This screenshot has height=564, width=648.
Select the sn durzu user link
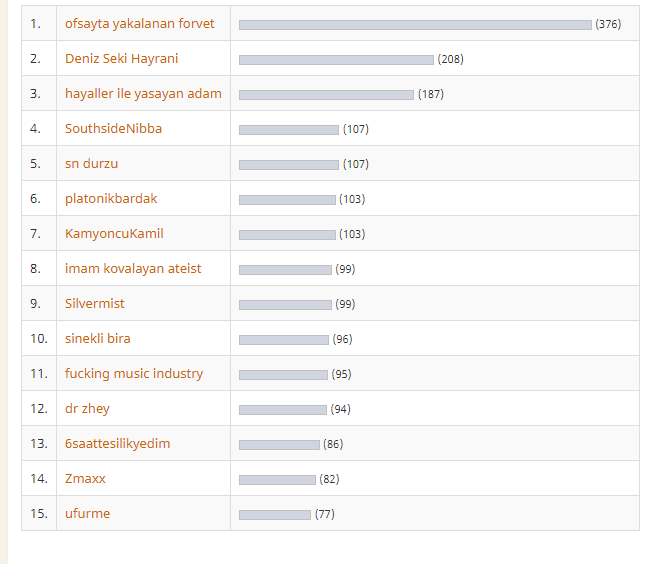pos(91,164)
